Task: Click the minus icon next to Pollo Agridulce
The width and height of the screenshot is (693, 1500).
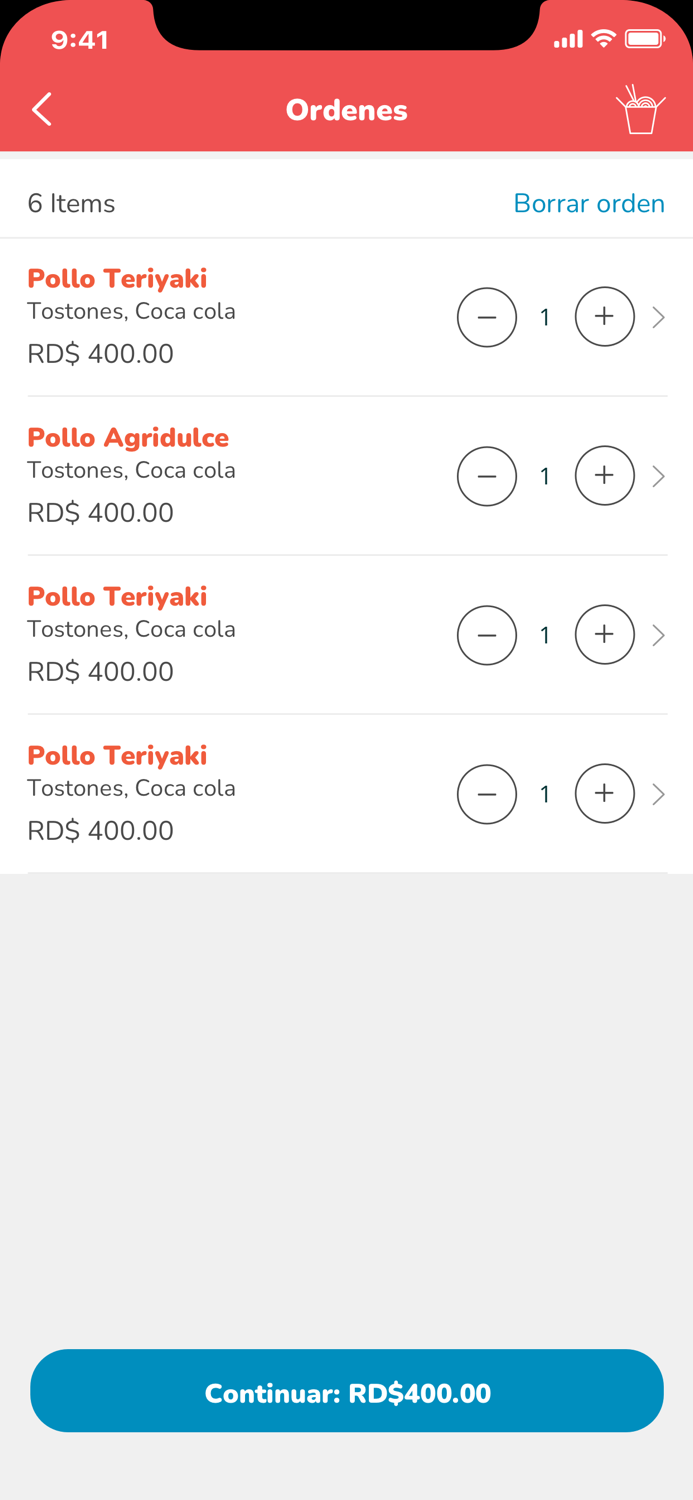Action: [x=487, y=476]
